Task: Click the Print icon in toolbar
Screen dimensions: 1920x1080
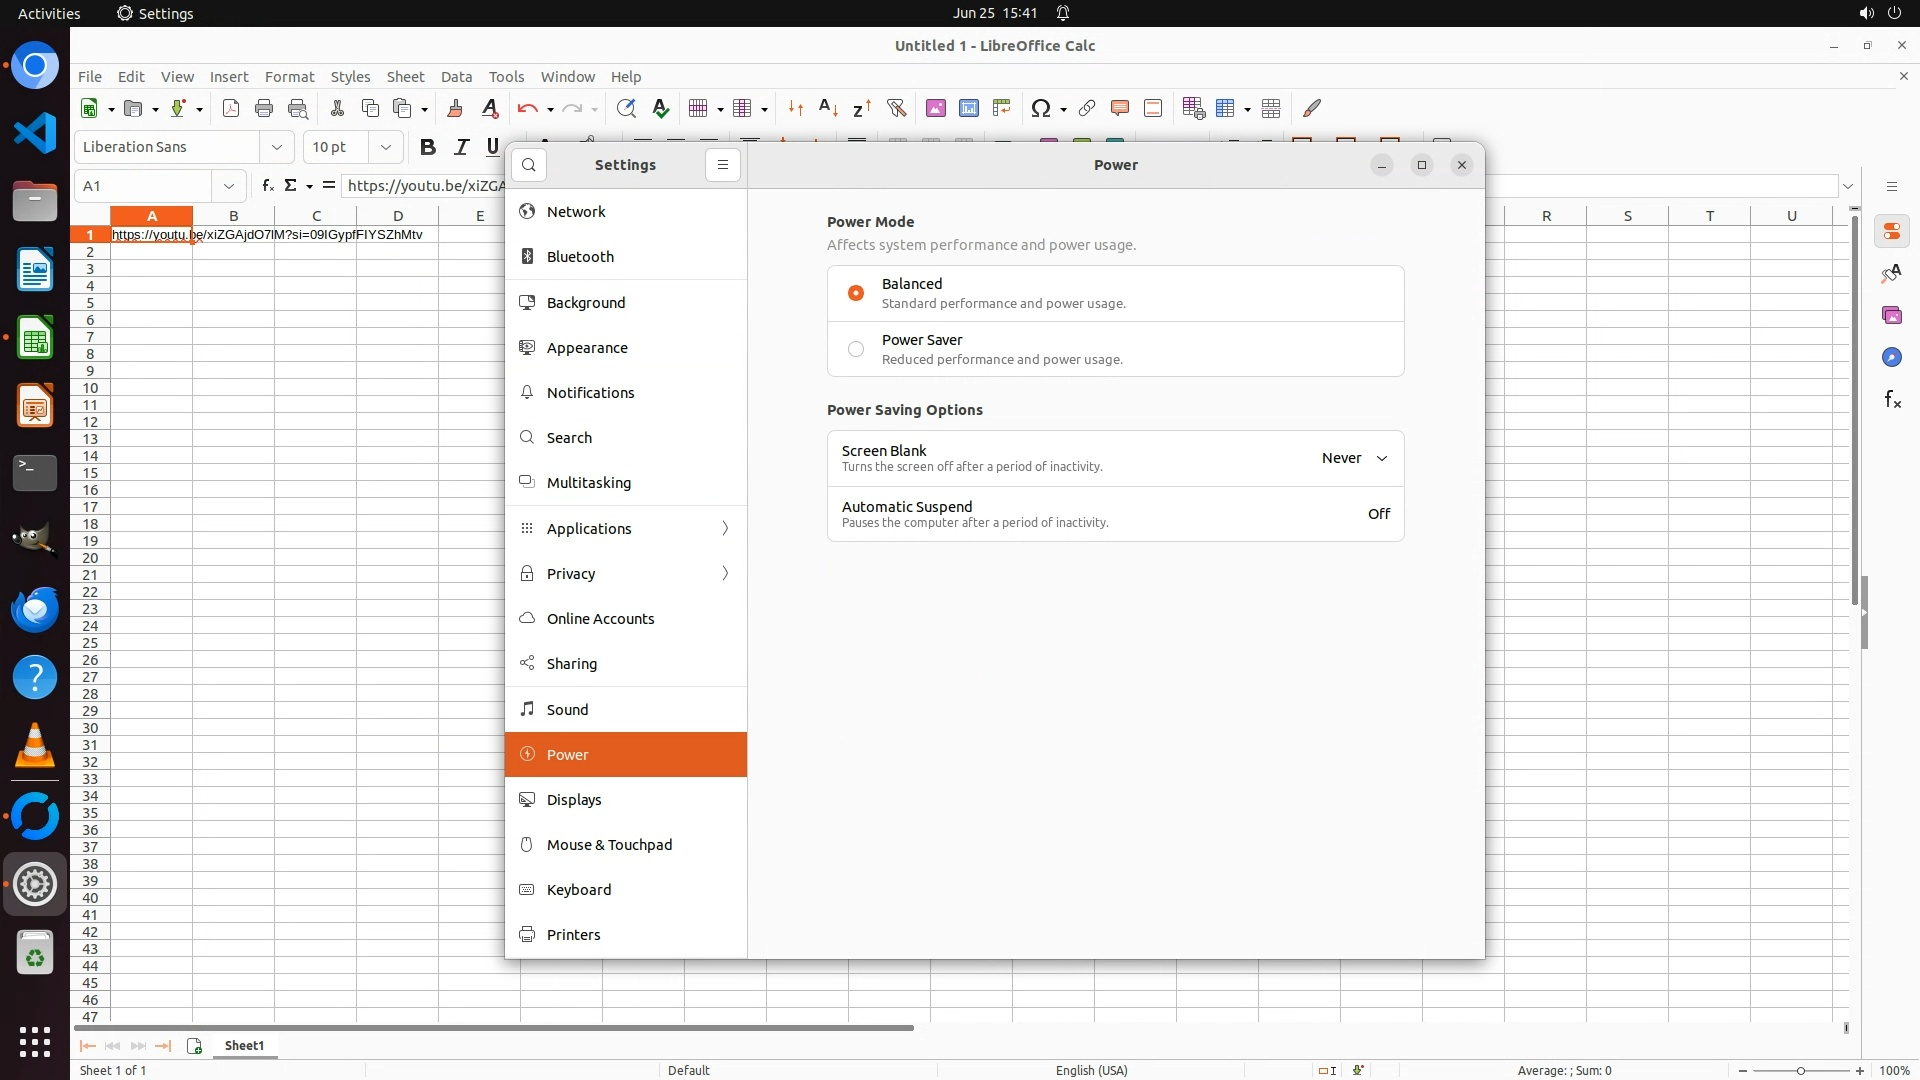Action: click(x=264, y=108)
